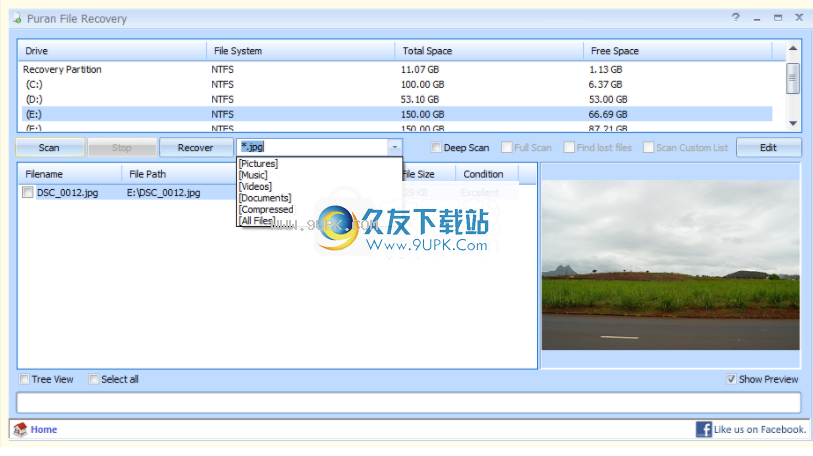The height and width of the screenshot is (456, 813).
Task: Click the empty status bar field
Action: click(x=409, y=403)
